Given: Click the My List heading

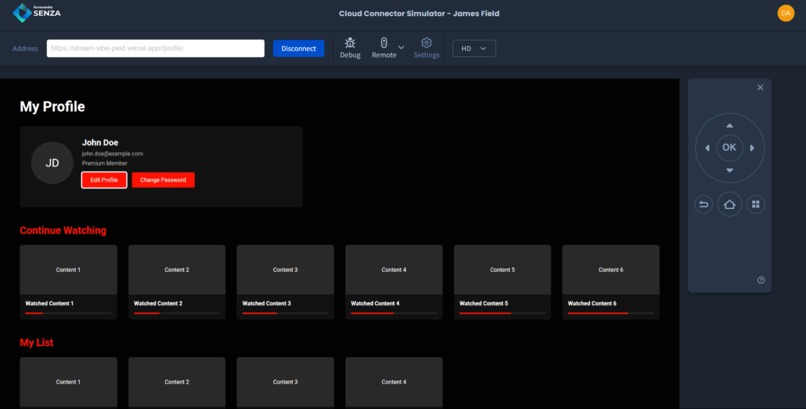Looking at the screenshot, I should [36, 343].
